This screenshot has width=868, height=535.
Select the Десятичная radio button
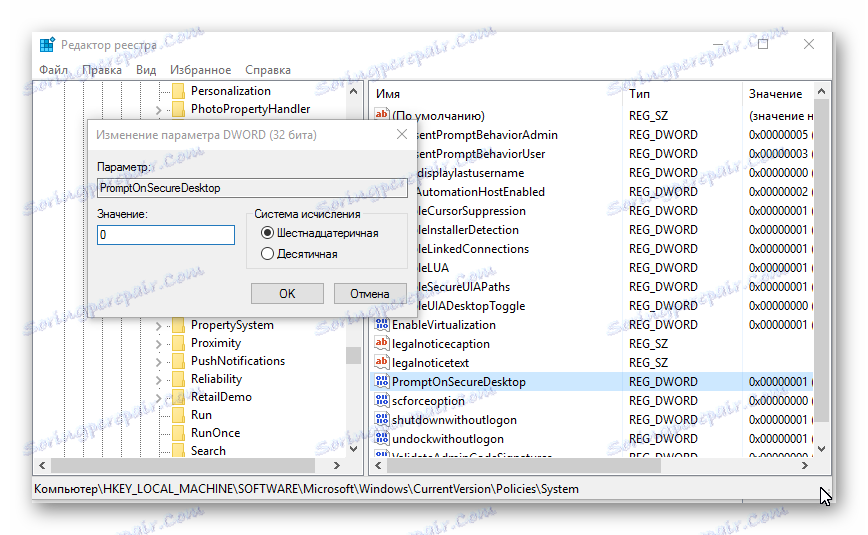pyautogui.click(x=267, y=254)
